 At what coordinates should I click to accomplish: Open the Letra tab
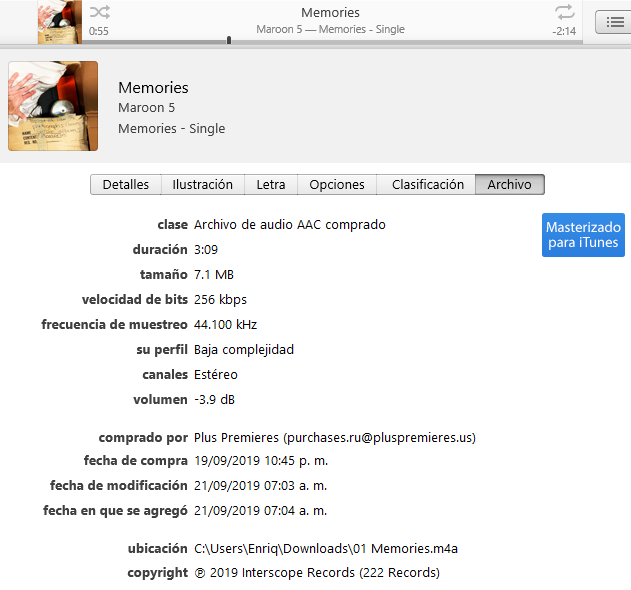pyautogui.click(x=271, y=184)
